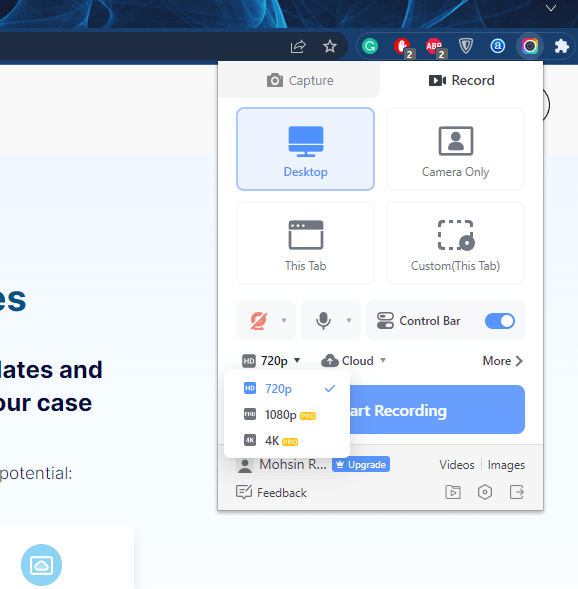Viewport: 578px width, 589px height.
Task: Open the Videos link
Action: [457, 465]
